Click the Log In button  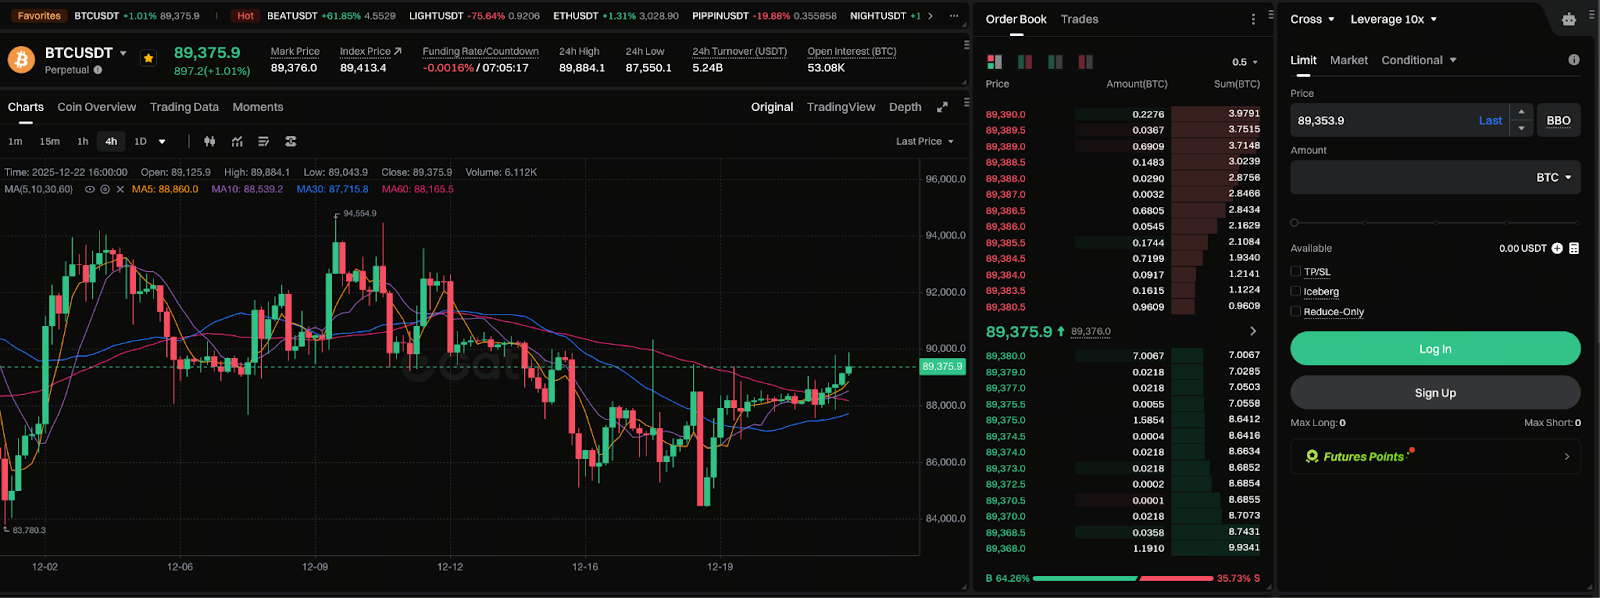(1435, 348)
